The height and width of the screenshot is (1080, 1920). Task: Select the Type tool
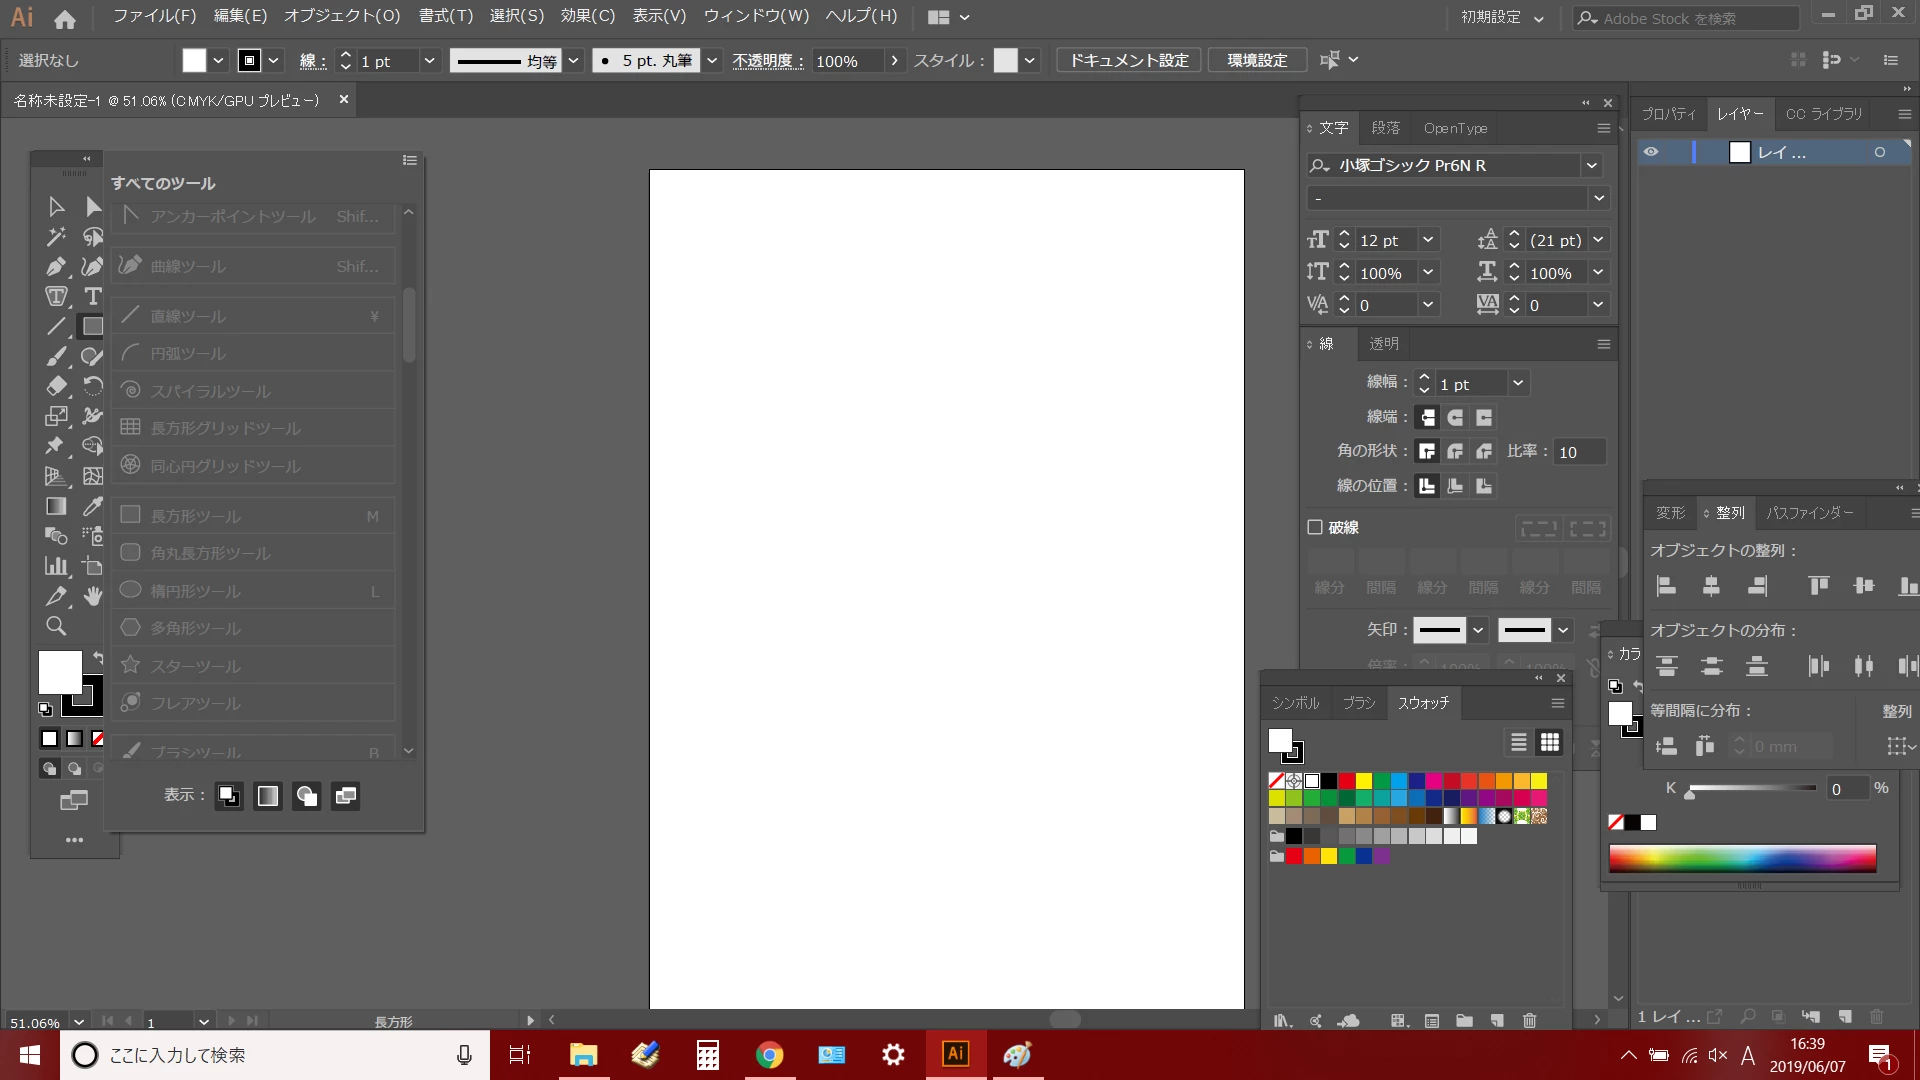92,297
